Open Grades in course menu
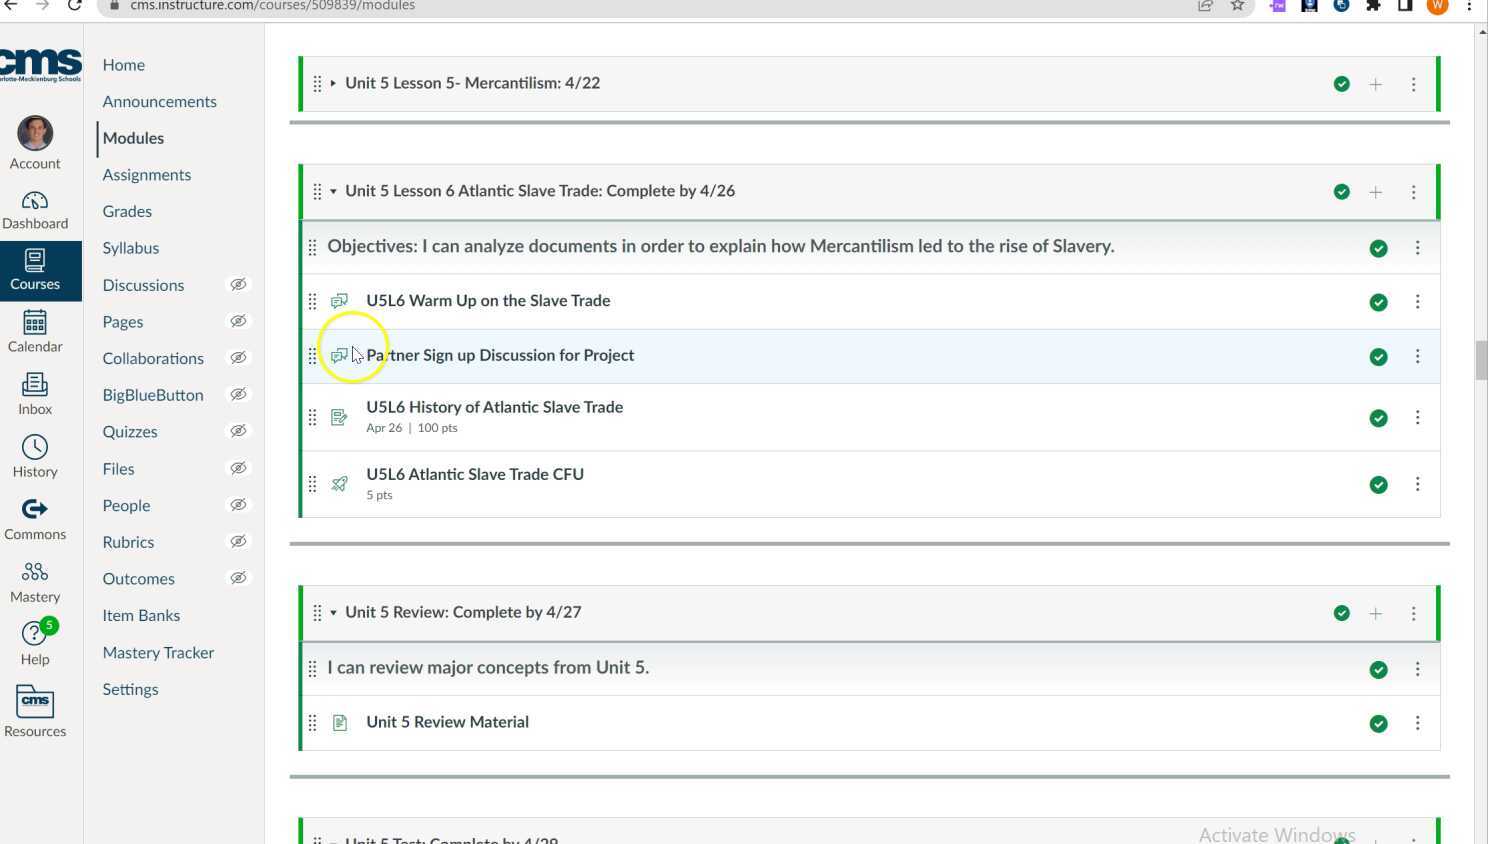Viewport: 1488px width, 844px height. (x=127, y=211)
